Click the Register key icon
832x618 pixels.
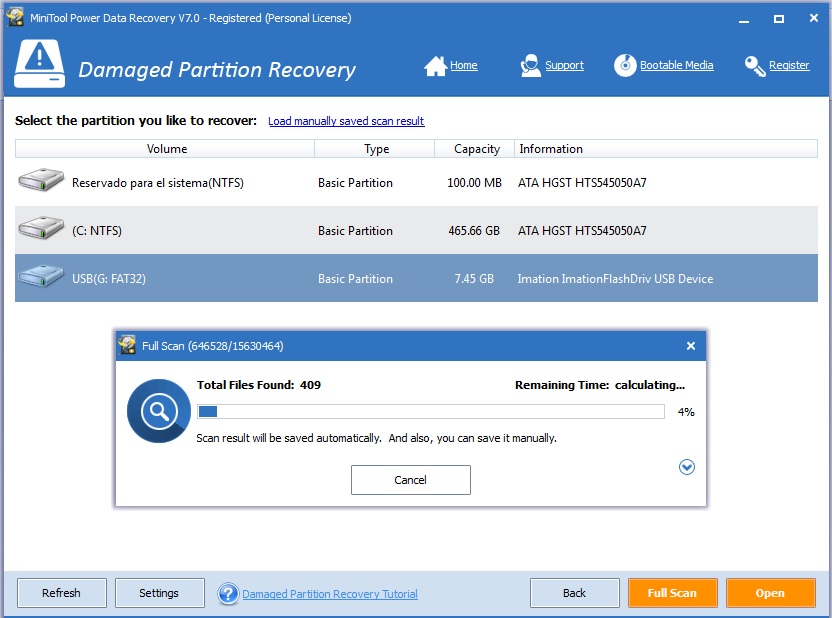point(755,66)
